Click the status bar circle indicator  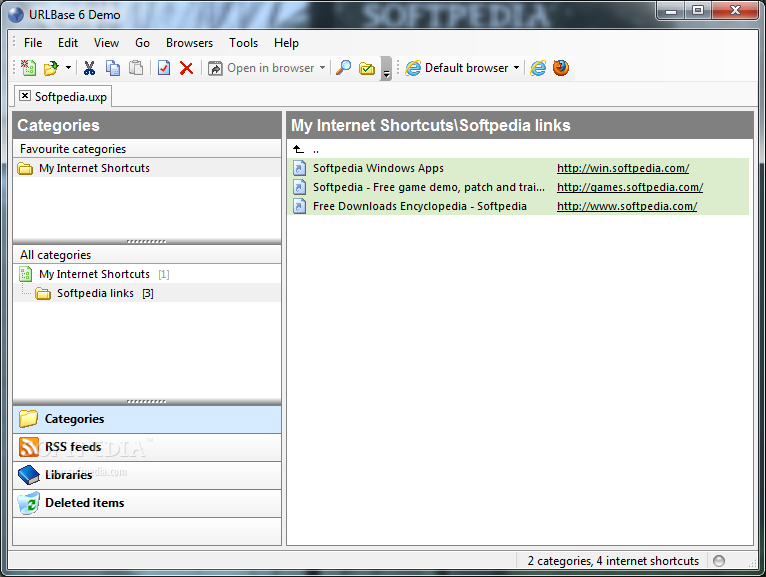[719, 561]
